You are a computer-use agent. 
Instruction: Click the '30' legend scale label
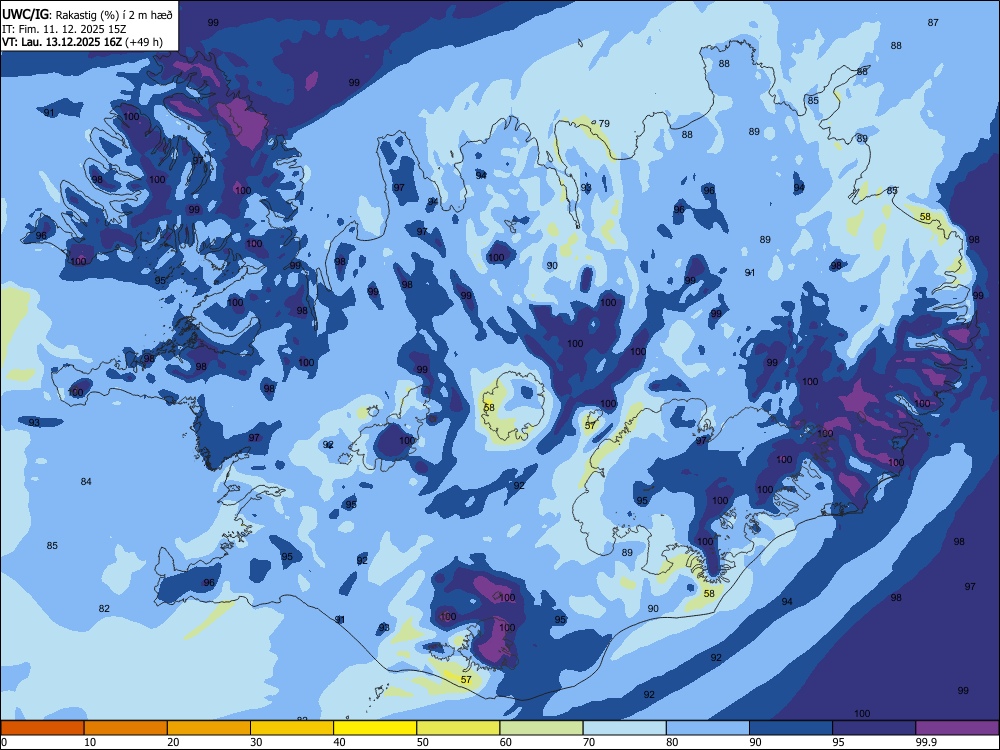coord(256,742)
